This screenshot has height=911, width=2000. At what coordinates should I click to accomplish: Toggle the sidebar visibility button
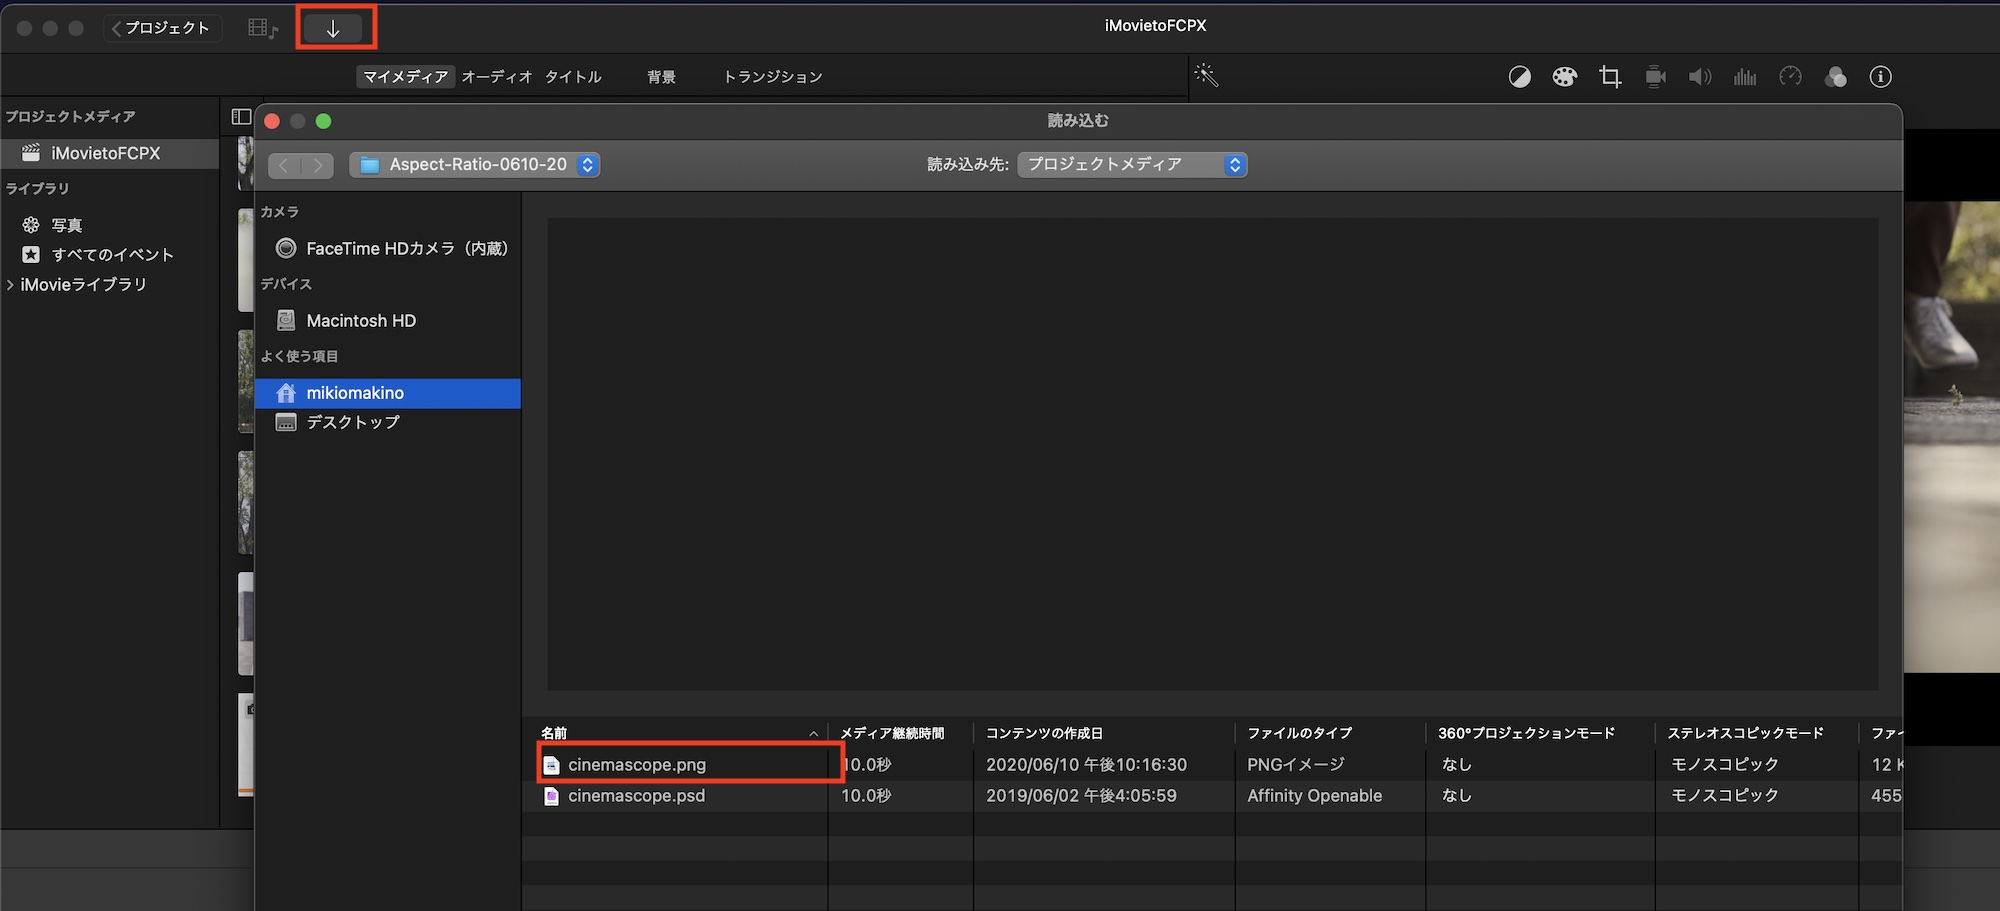coord(241,117)
